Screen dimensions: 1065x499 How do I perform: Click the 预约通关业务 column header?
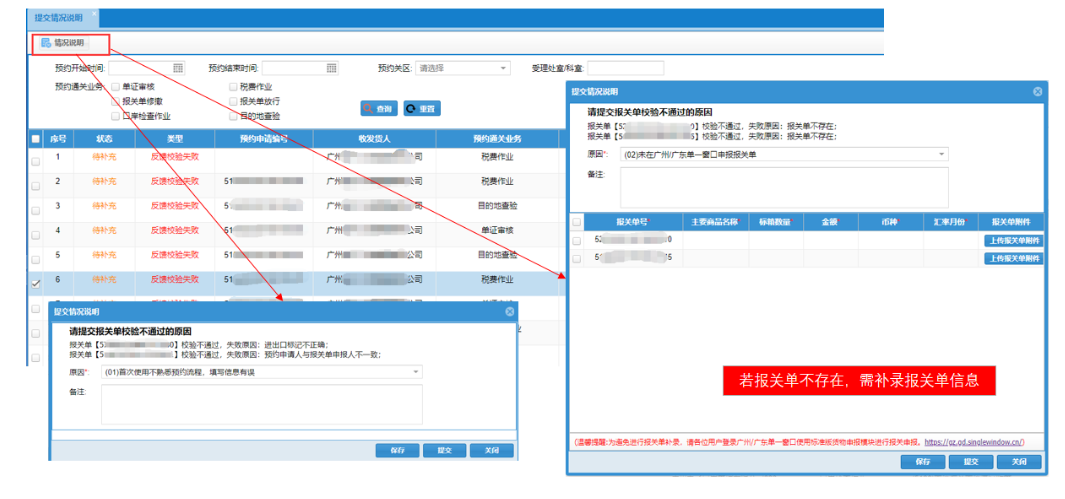tap(497, 138)
